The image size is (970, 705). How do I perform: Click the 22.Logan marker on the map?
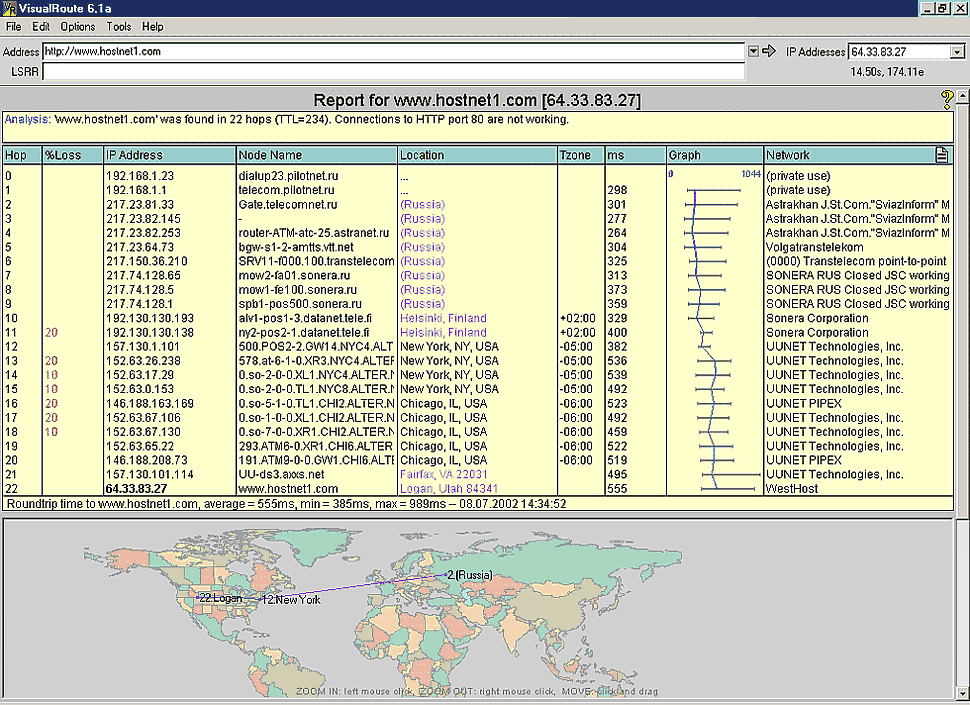pos(220,598)
